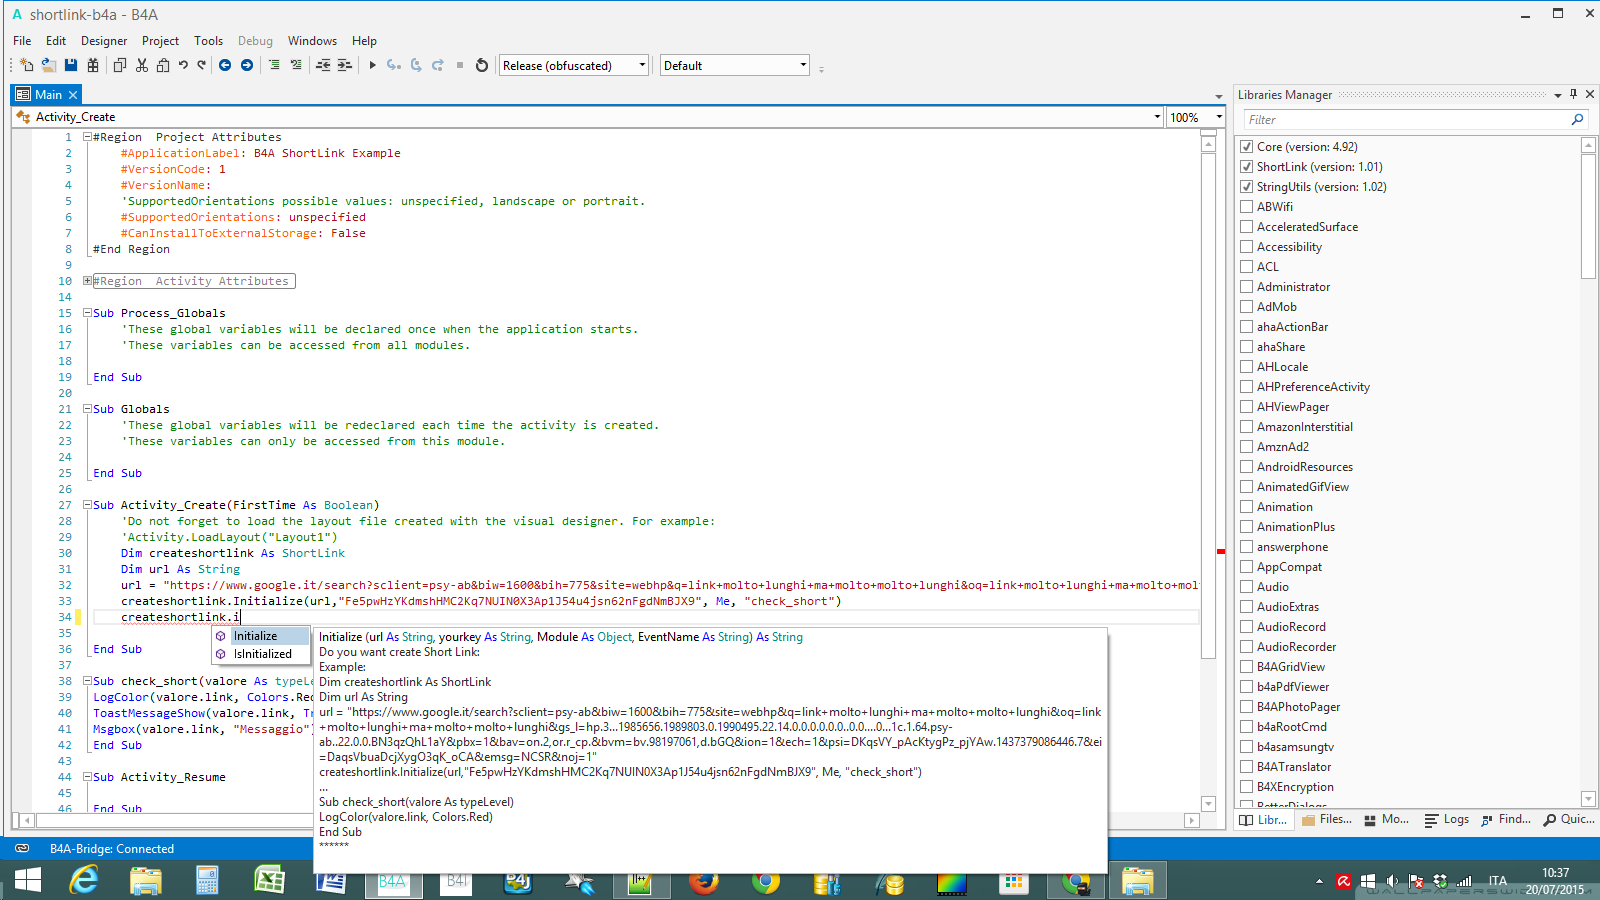Viewport: 1600px width, 900px height.
Task: Collapse the Sub Process_Globals code block
Action: point(86,313)
